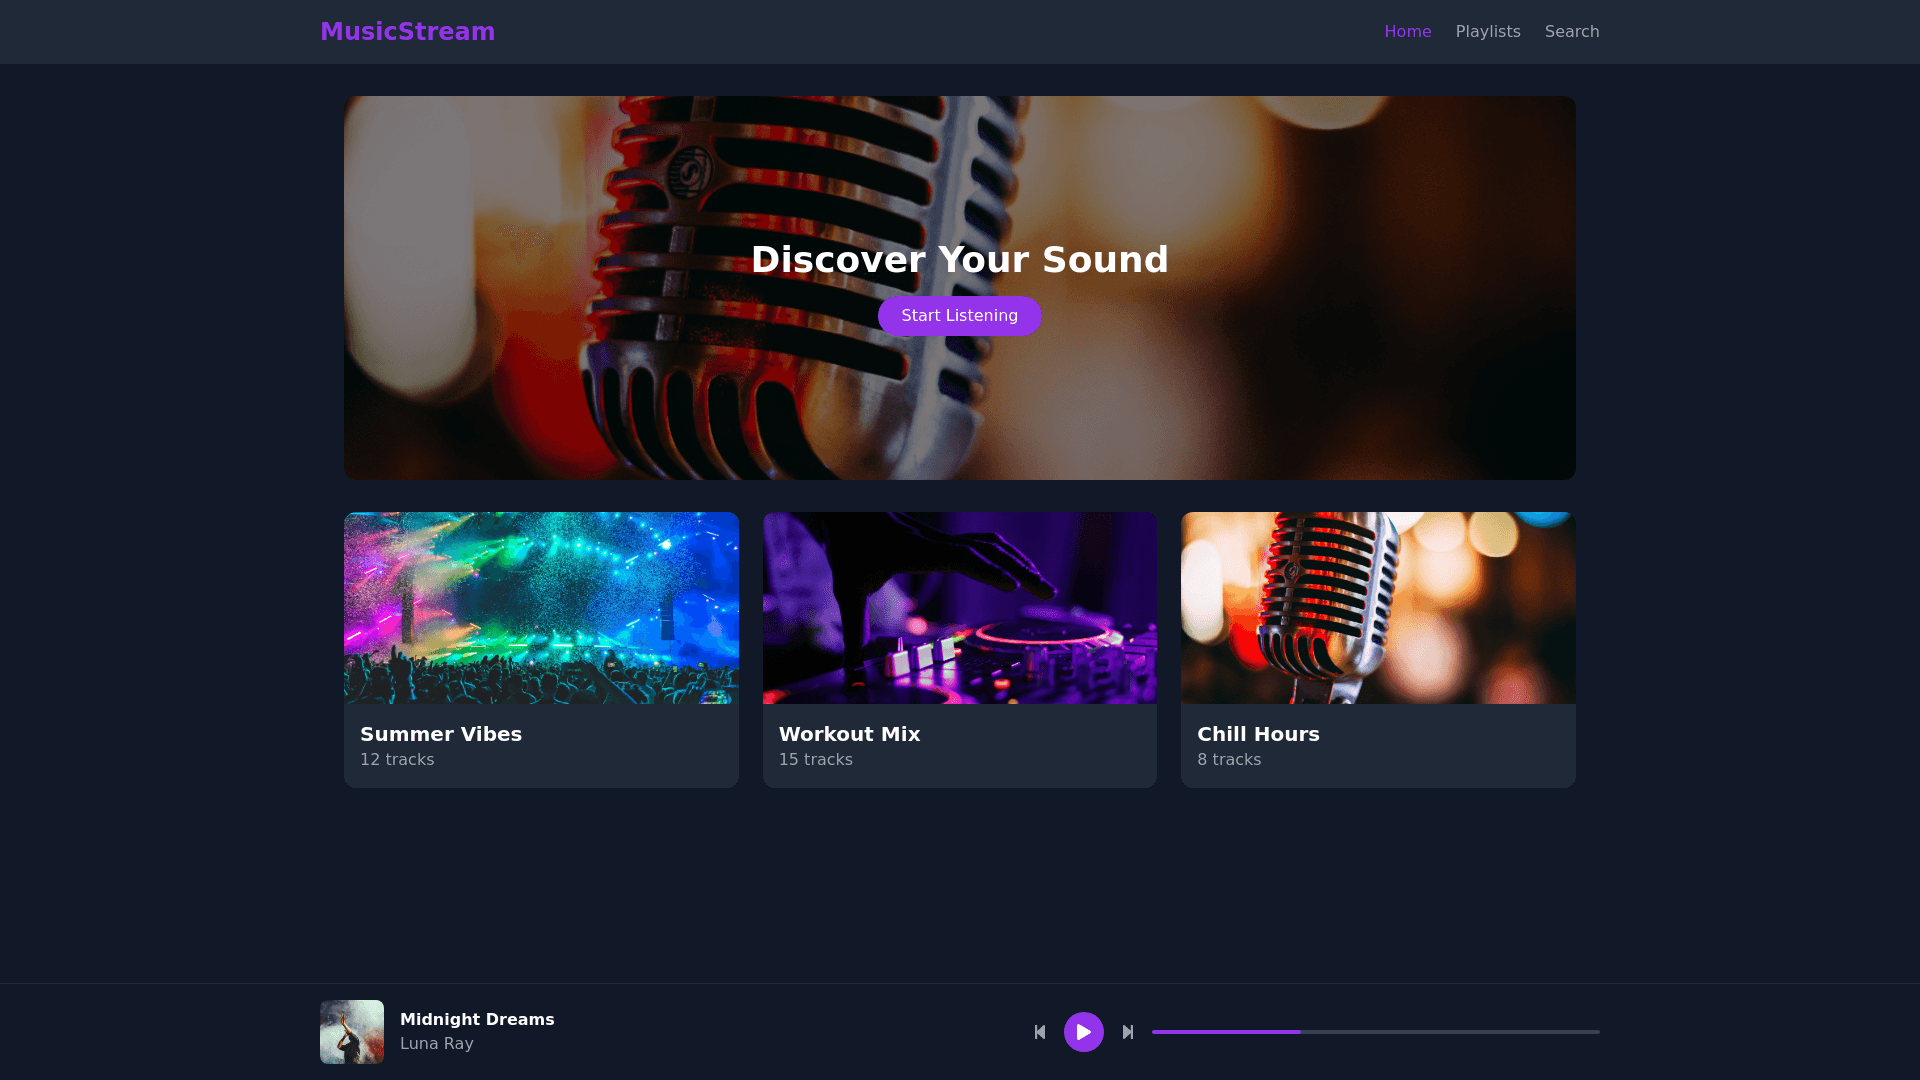
Task: Click the 15 tracks label
Action: click(x=815, y=760)
